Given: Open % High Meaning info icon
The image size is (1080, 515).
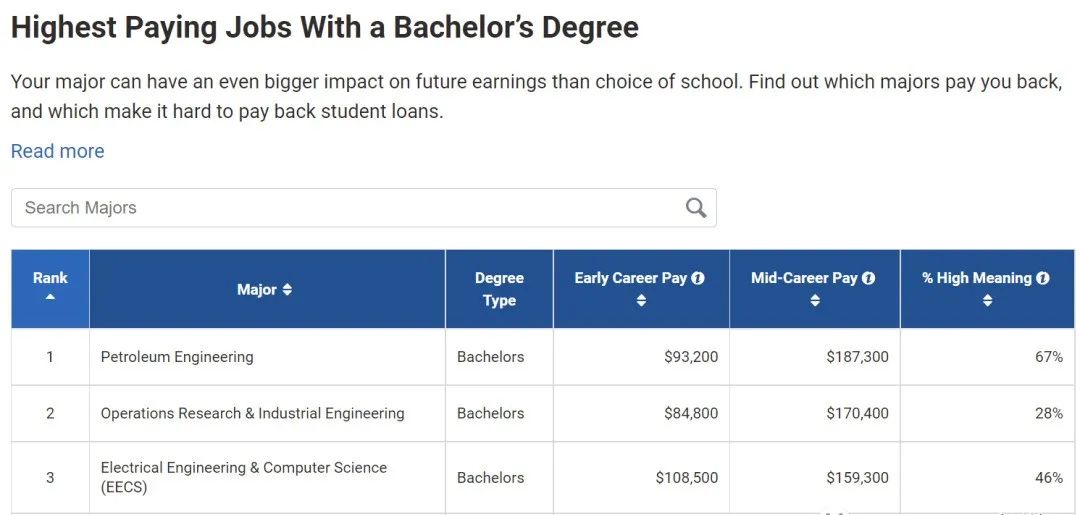Looking at the screenshot, I should [1043, 278].
